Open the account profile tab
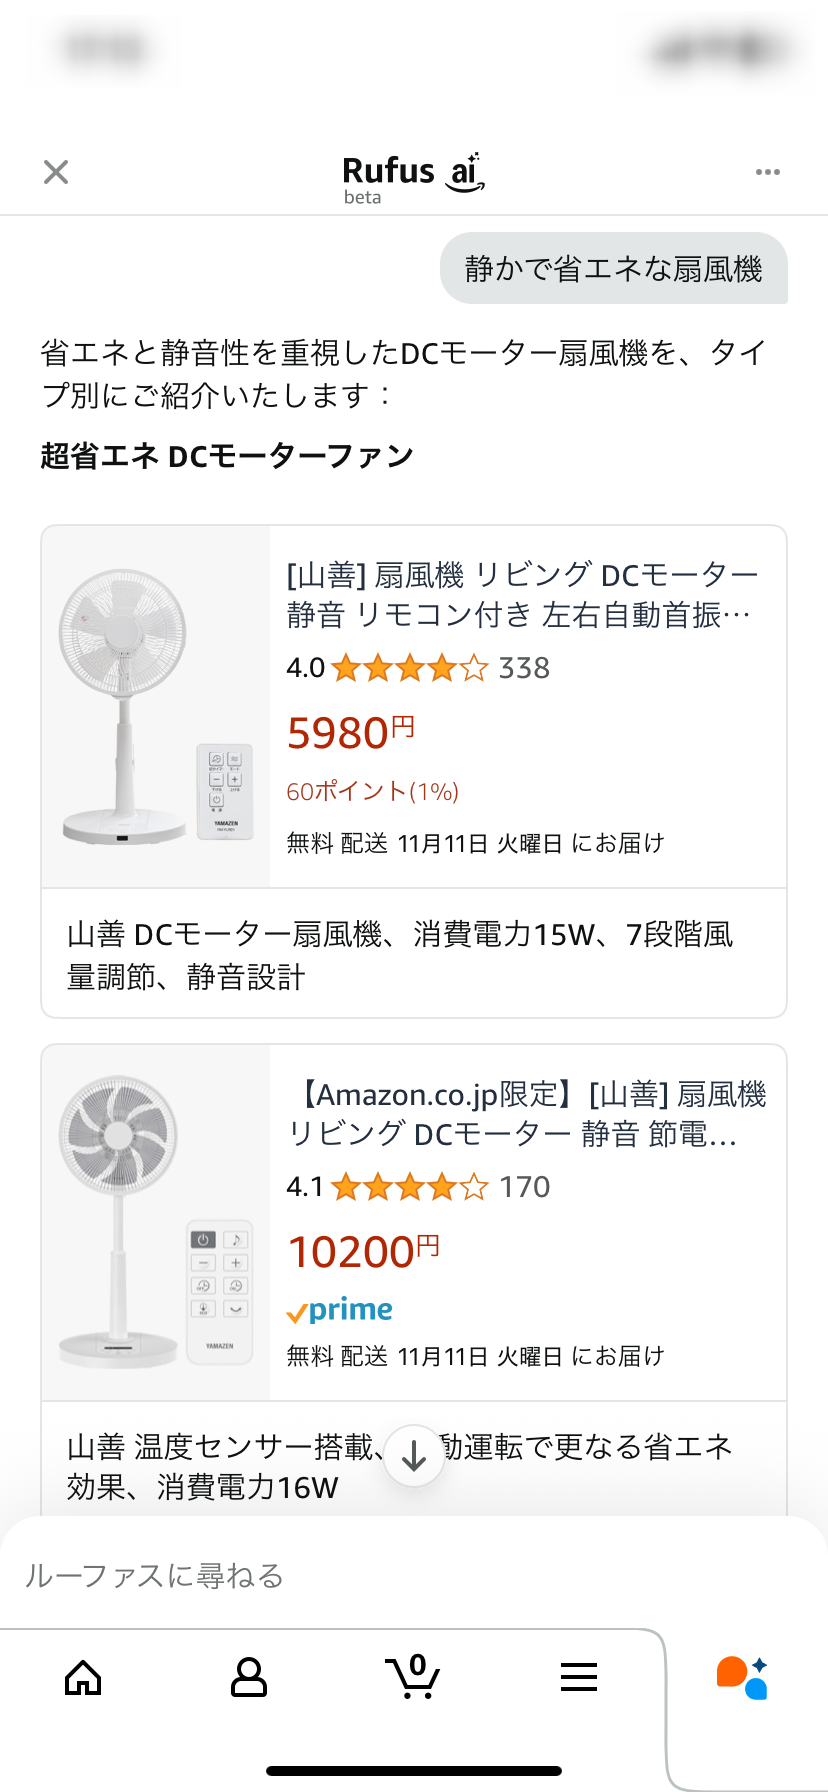The image size is (828, 1792). [248, 1677]
